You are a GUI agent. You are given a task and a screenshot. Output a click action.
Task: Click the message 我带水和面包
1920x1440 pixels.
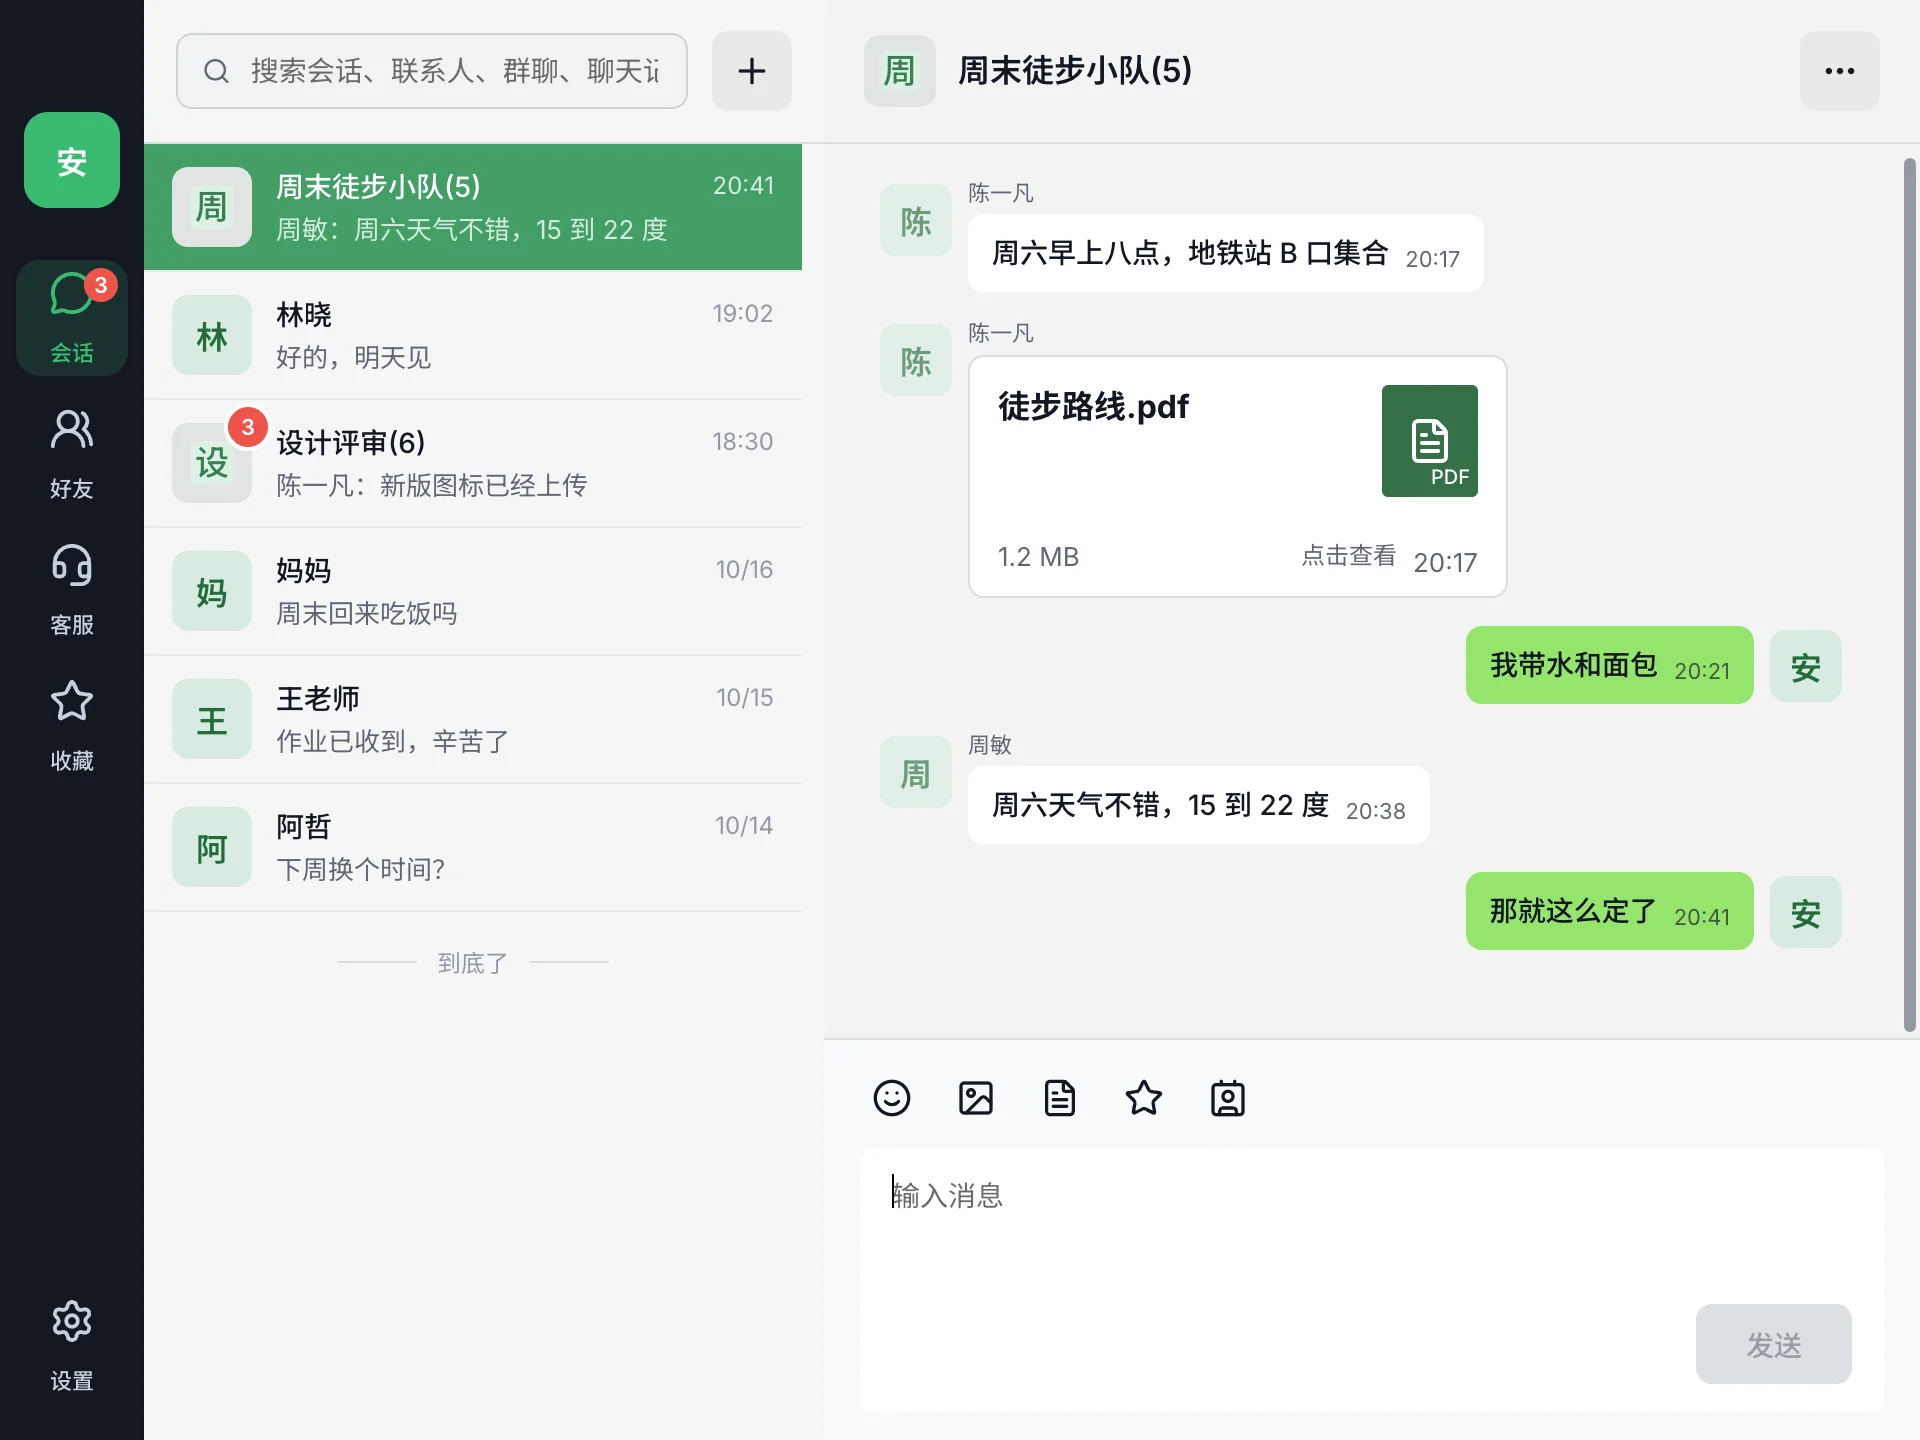coord(1609,666)
